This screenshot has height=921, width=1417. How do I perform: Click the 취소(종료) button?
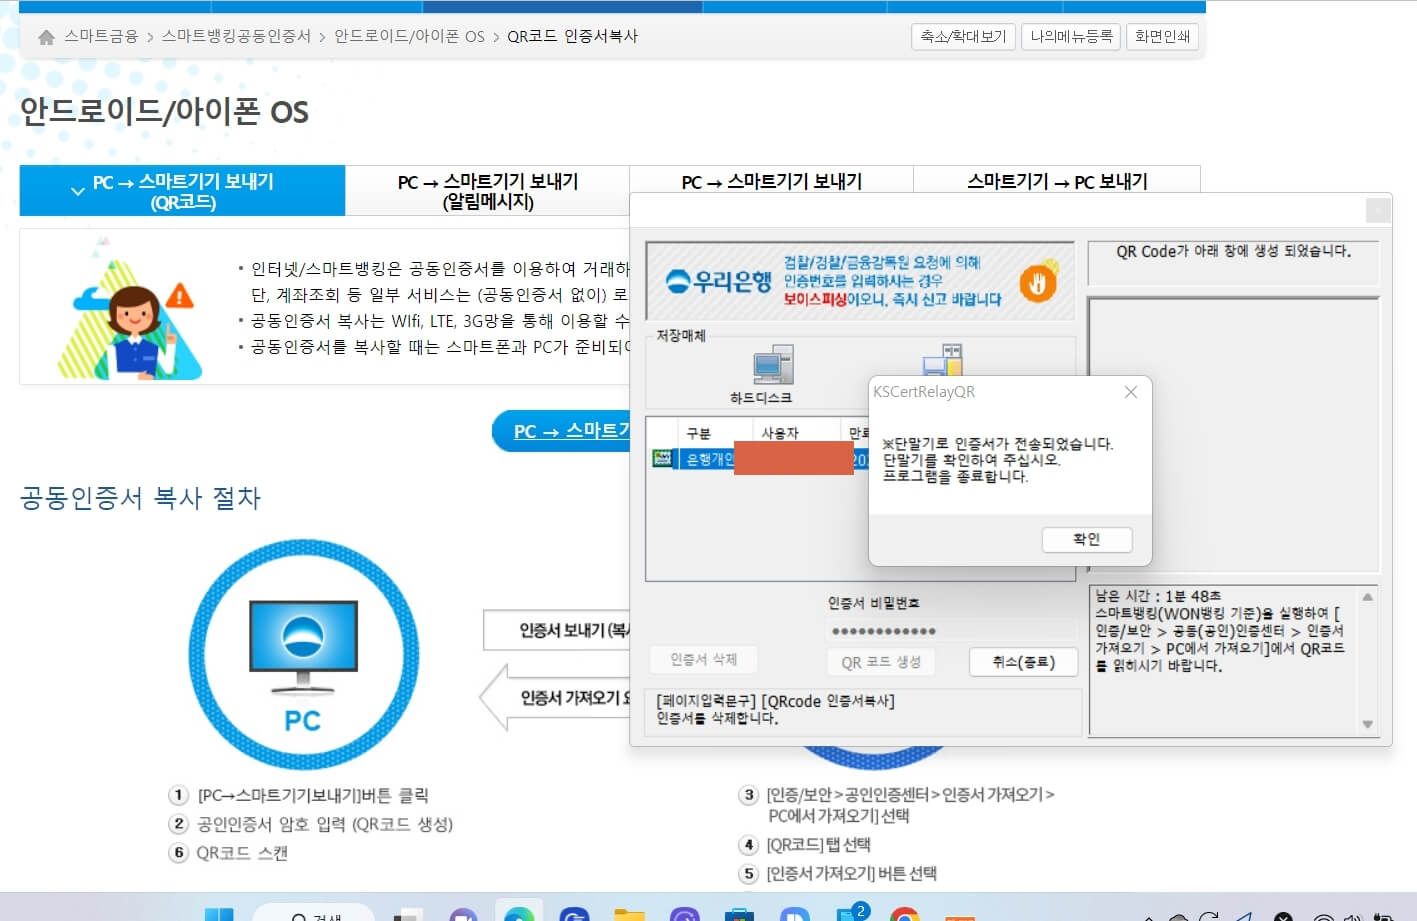(x=1023, y=661)
